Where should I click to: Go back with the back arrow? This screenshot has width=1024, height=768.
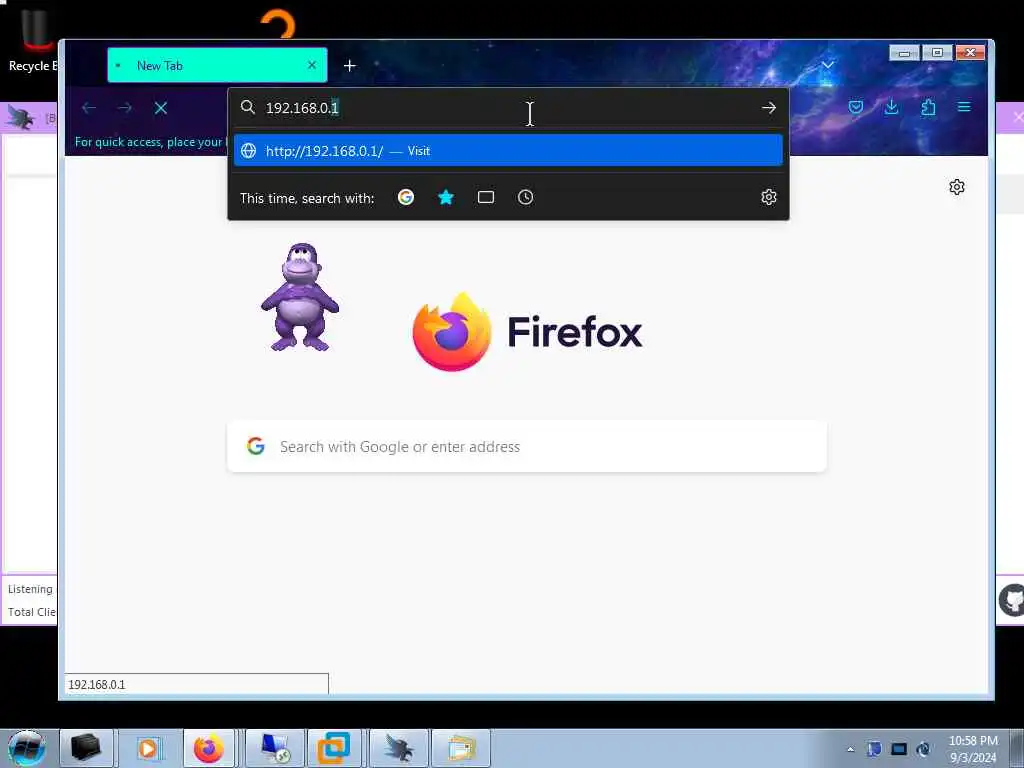coord(89,108)
